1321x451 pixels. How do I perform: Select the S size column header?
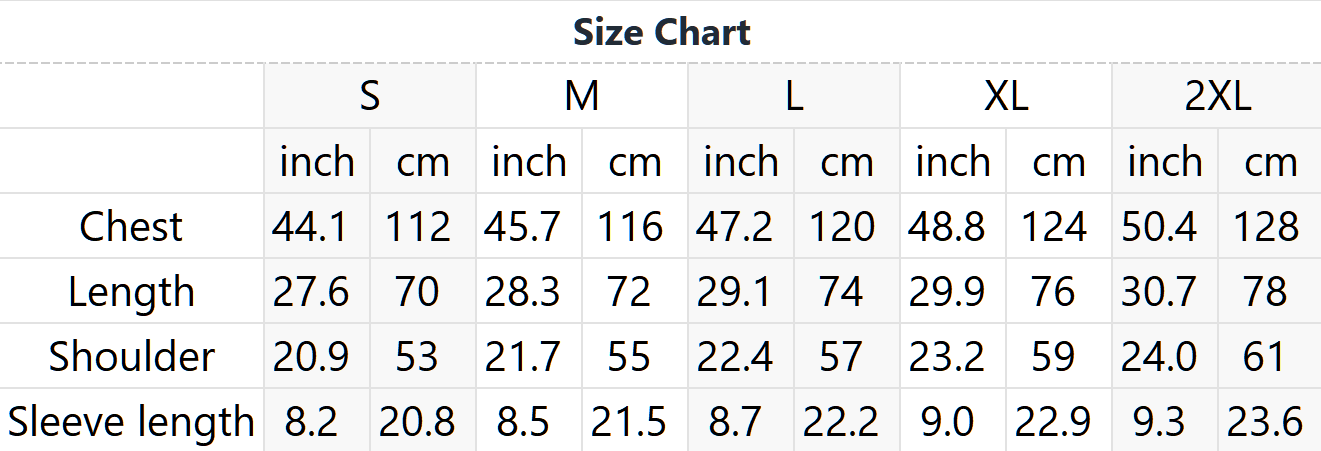pyautogui.click(x=370, y=96)
